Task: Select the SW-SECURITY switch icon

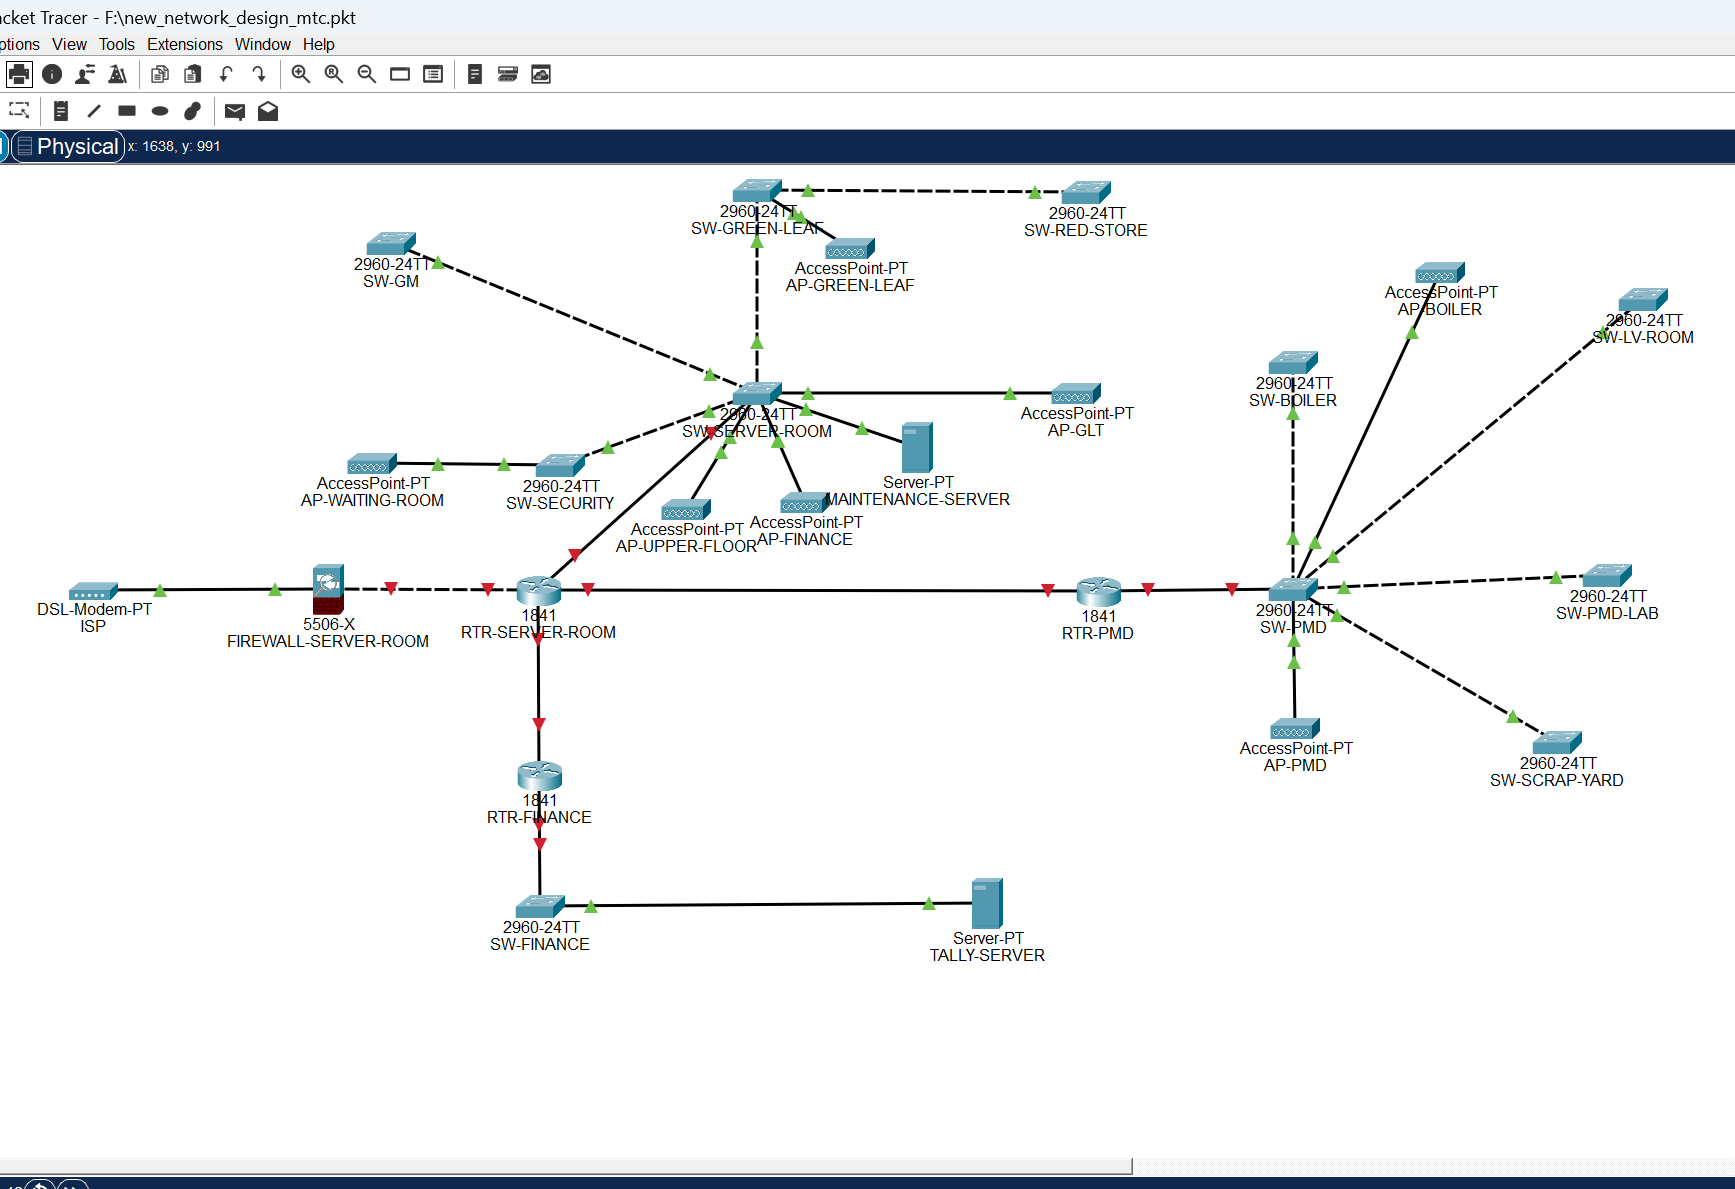Action: pos(560,465)
